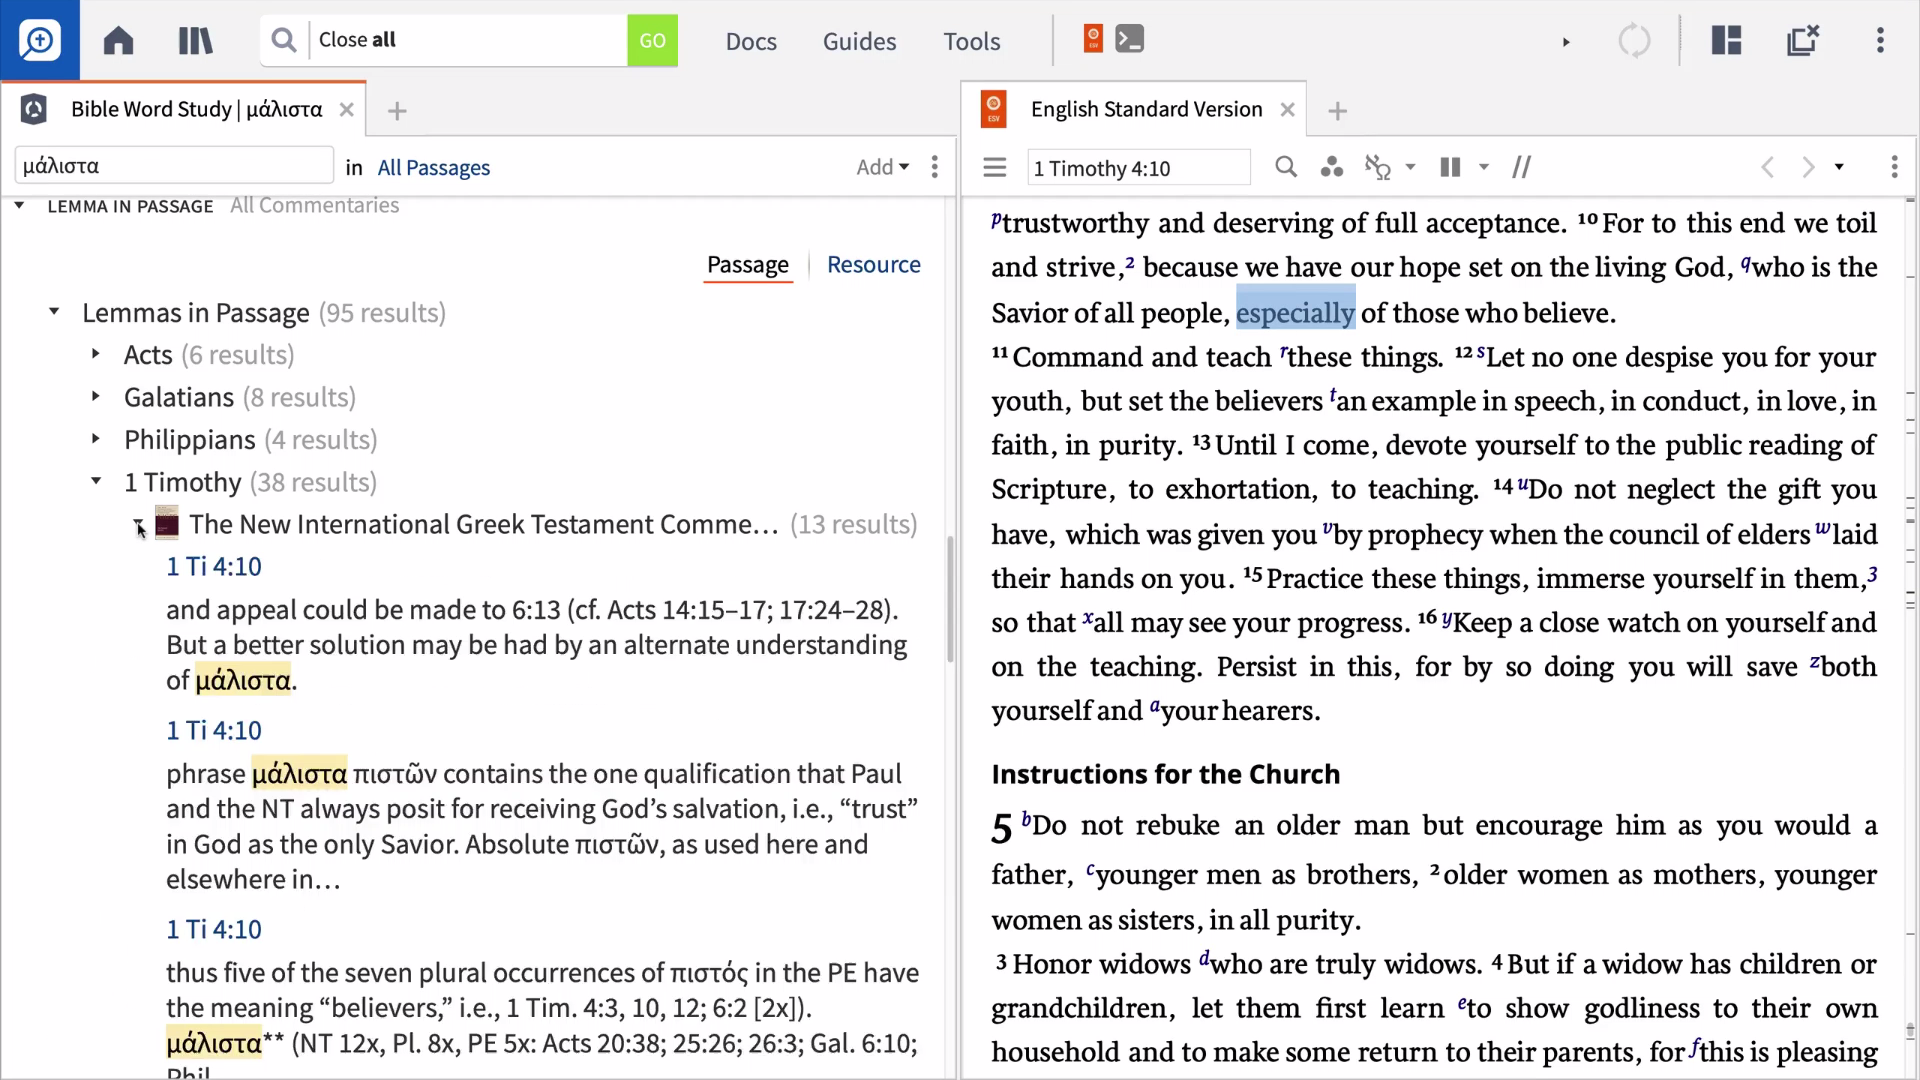
Task: Go back with the left navigation arrow
Action: [x=1767, y=167]
